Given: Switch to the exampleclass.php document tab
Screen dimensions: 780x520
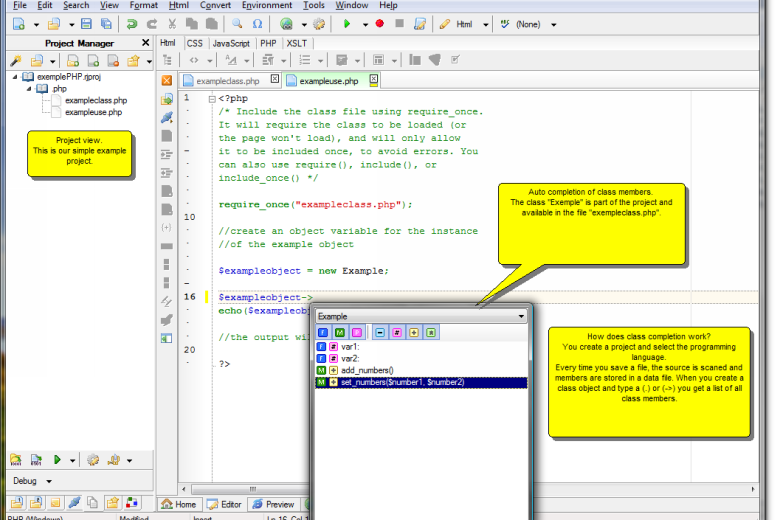Looking at the screenshot, I should 228,81.
